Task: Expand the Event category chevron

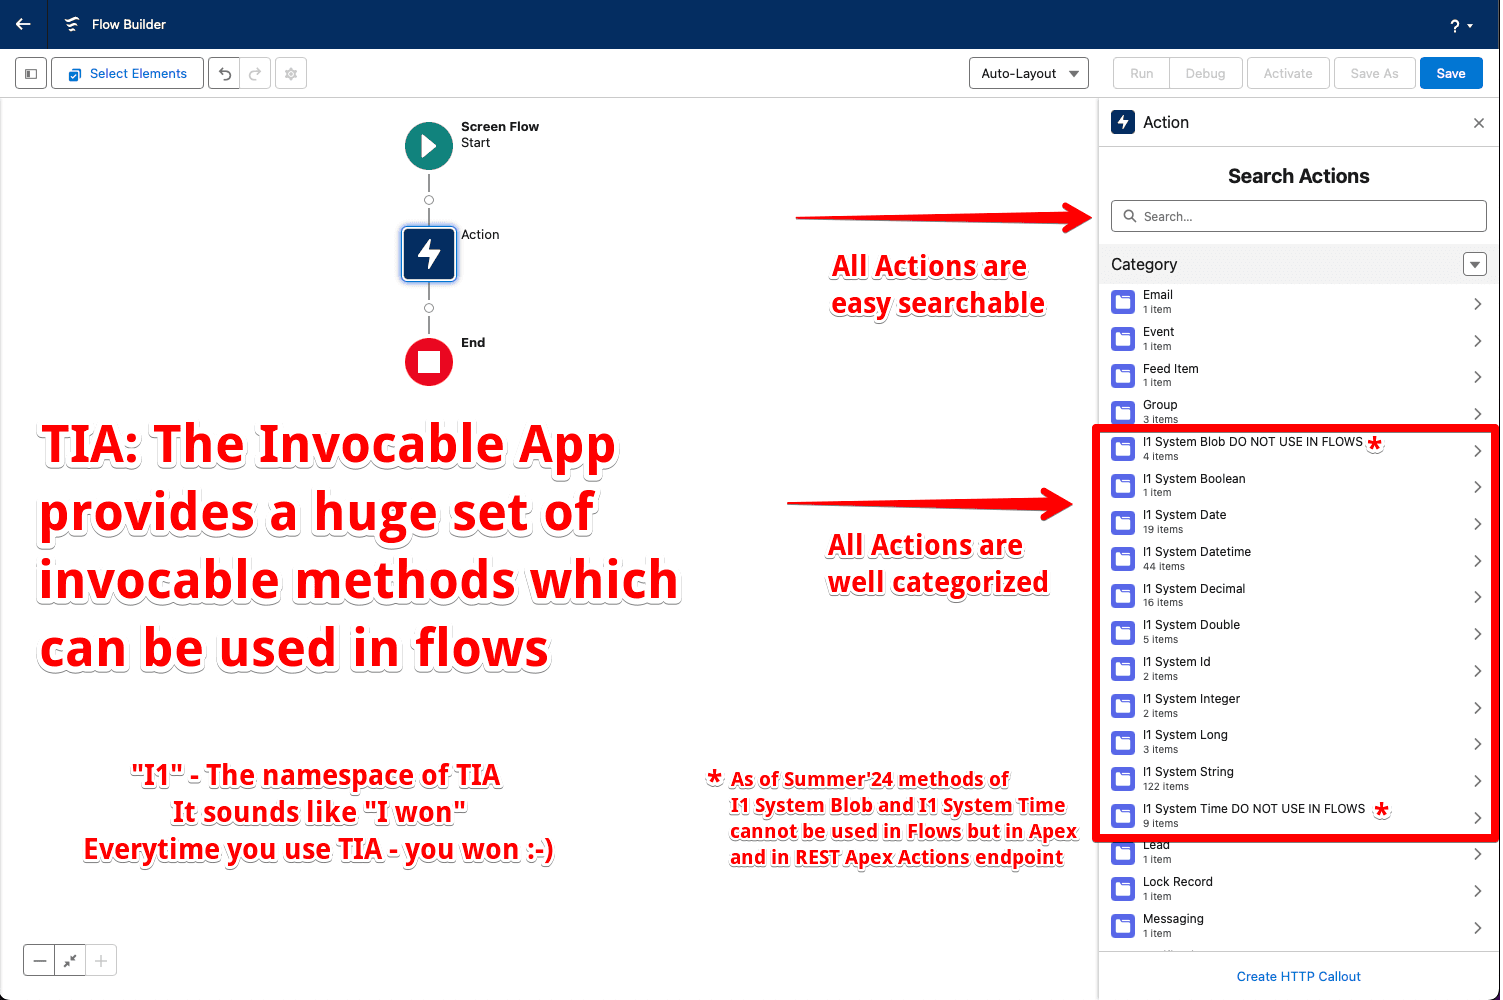Action: [x=1477, y=340]
